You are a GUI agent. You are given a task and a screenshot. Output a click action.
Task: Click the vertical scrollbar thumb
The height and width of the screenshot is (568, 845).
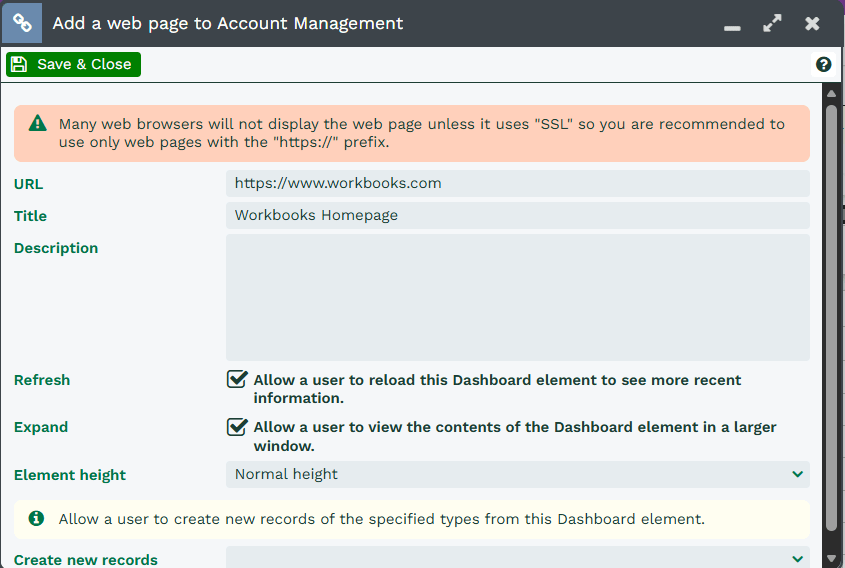click(830, 315)
